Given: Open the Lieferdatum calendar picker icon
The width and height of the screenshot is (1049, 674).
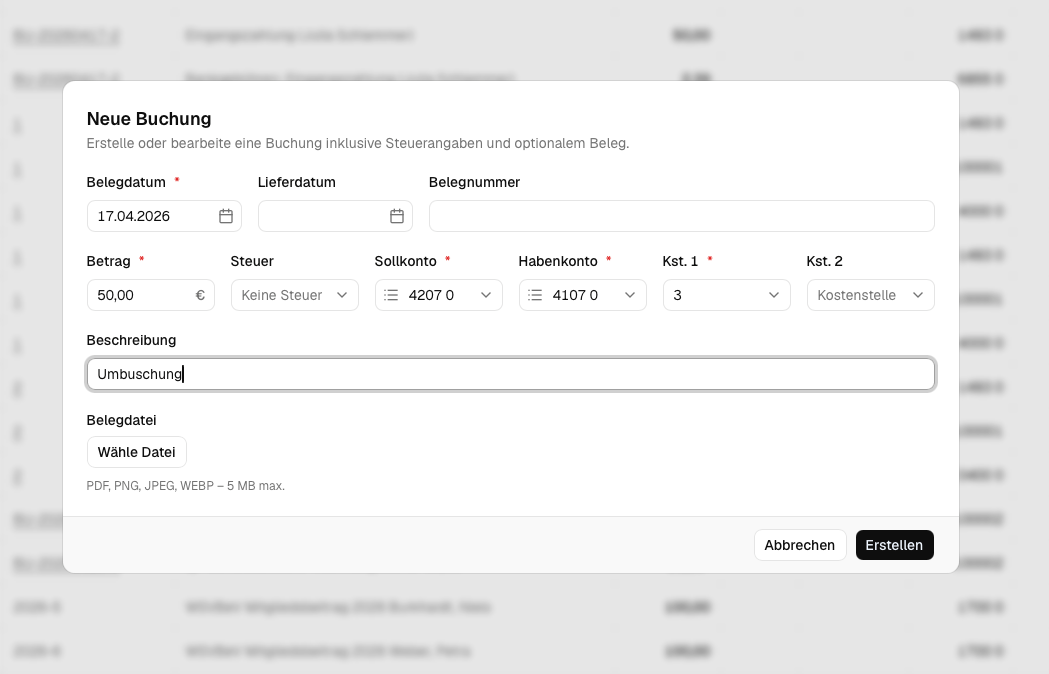Looking at the screenshot, I should click(397, 216).
